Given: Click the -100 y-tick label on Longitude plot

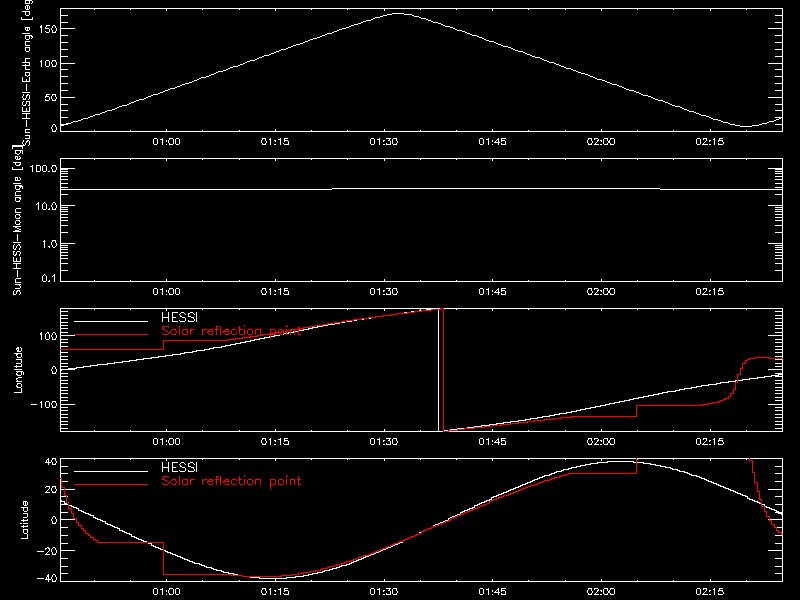Looking at the screenshot, I should pyautogui.click(x=44, y=405).
